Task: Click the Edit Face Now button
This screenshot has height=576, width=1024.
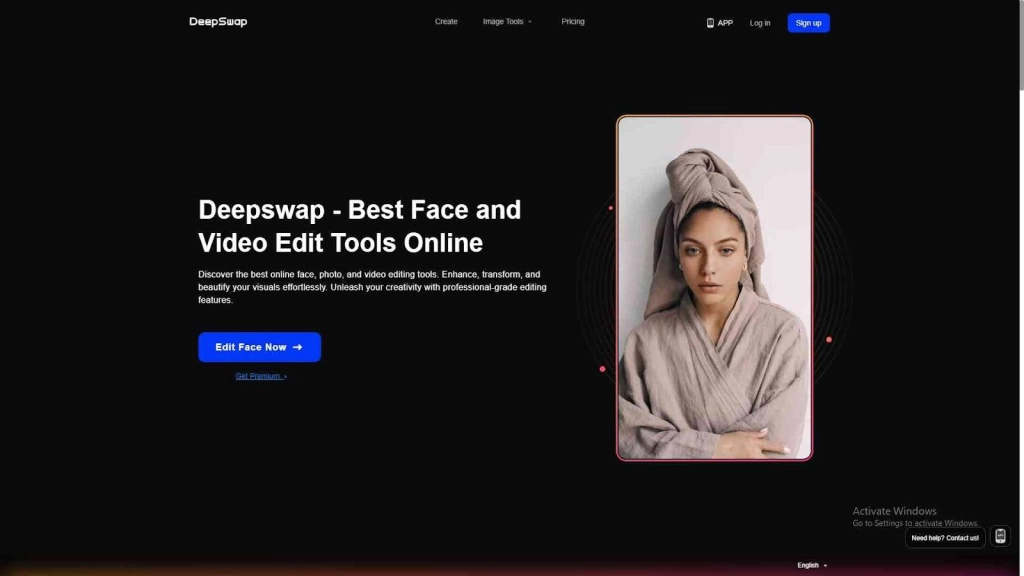Action: tap(259, 347)
